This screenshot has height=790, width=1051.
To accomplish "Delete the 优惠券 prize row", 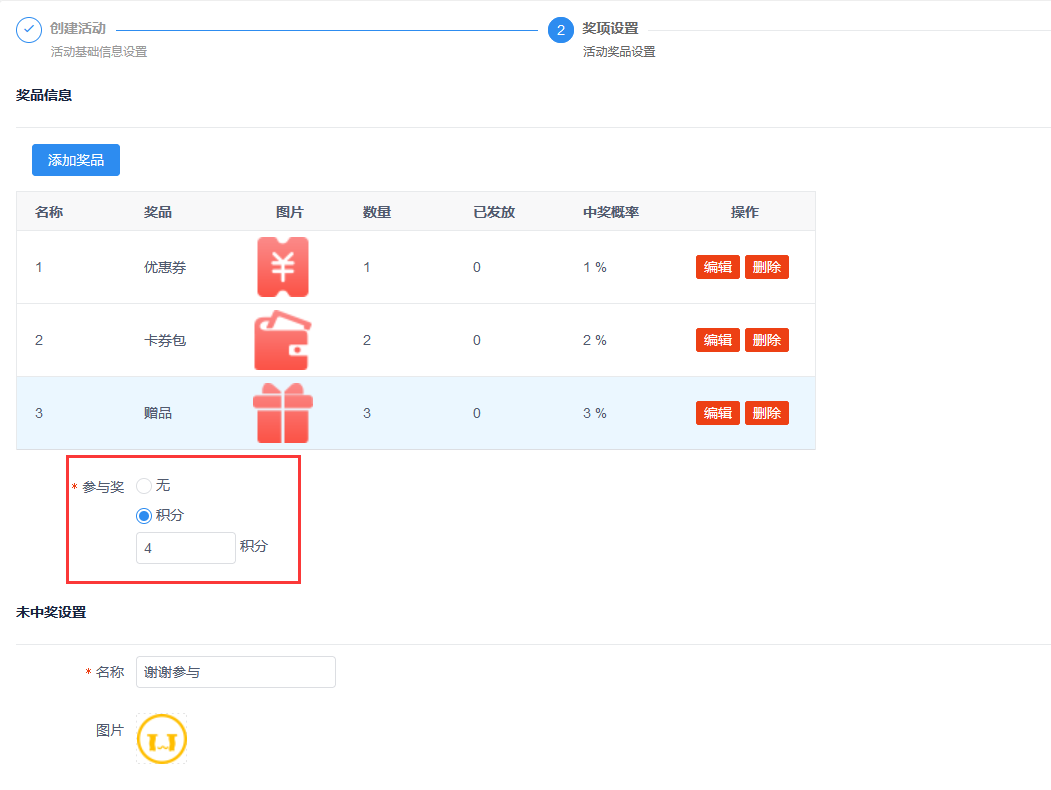I will [x=767, y=267].
